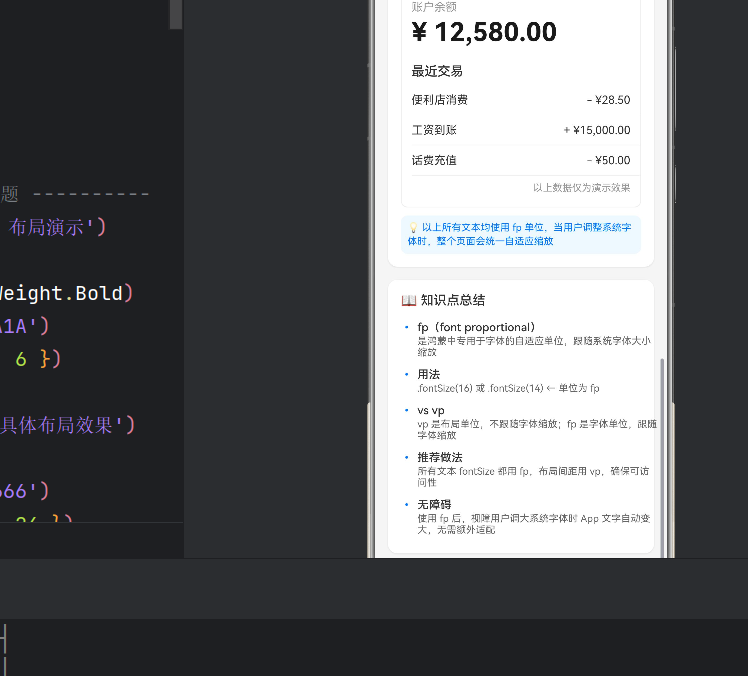Click the FontWeight.Bold code text

pyautogui.click(x=66, y=293)
